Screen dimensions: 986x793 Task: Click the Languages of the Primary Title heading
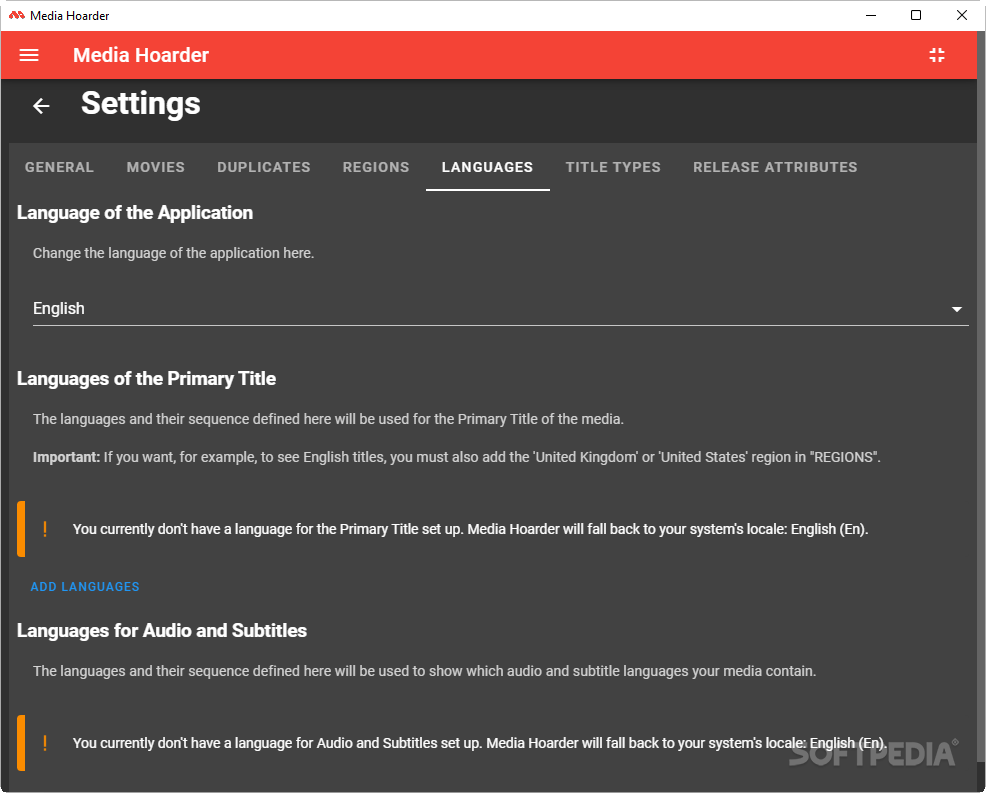click(146, 379)
